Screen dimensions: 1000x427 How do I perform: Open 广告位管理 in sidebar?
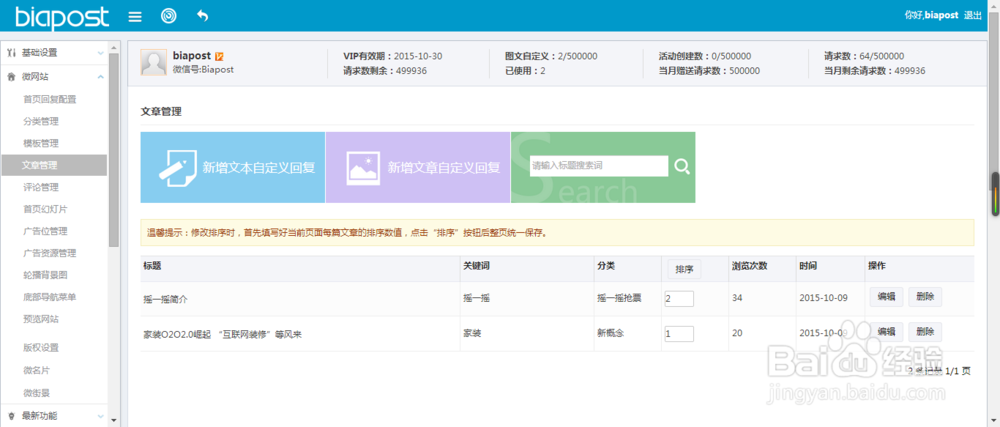coord(45,231)
